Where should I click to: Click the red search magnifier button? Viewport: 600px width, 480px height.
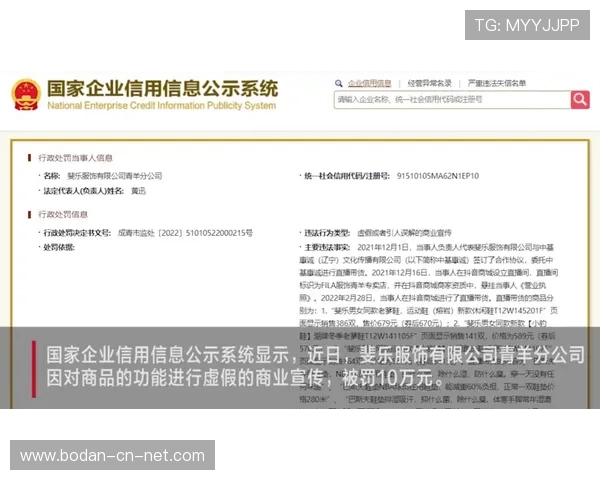tap(580, 100)
